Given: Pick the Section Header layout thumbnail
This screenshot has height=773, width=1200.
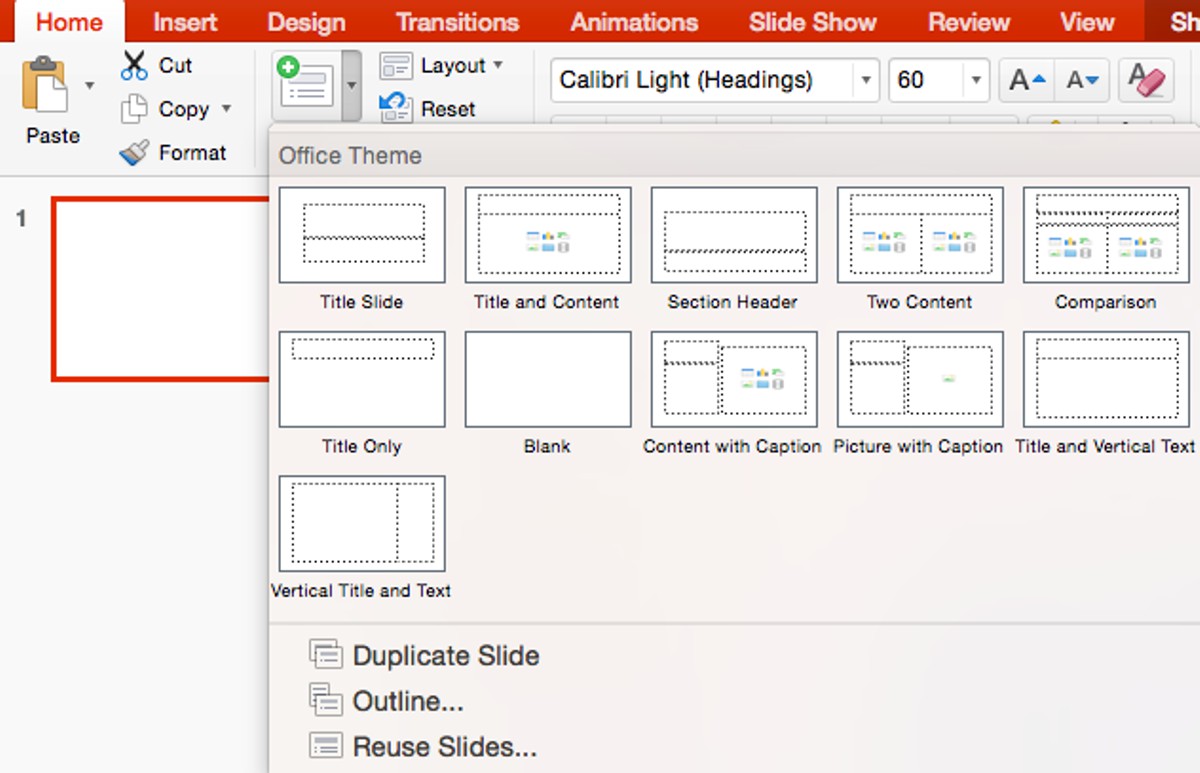Looking at the screenshot, I should [x=734, y=235].
